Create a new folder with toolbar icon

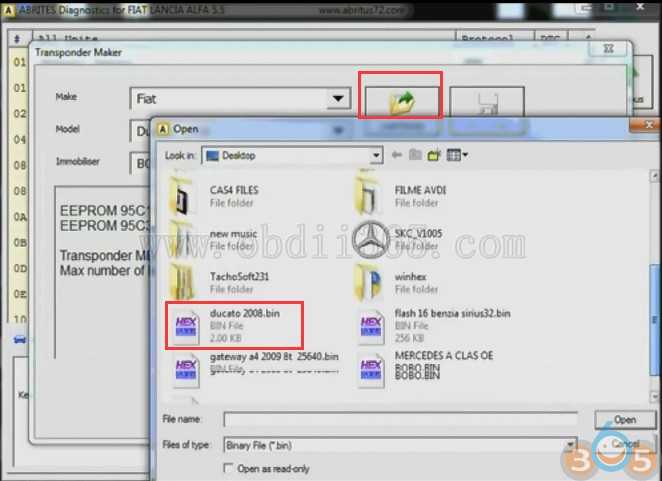[x=434, y=155]
